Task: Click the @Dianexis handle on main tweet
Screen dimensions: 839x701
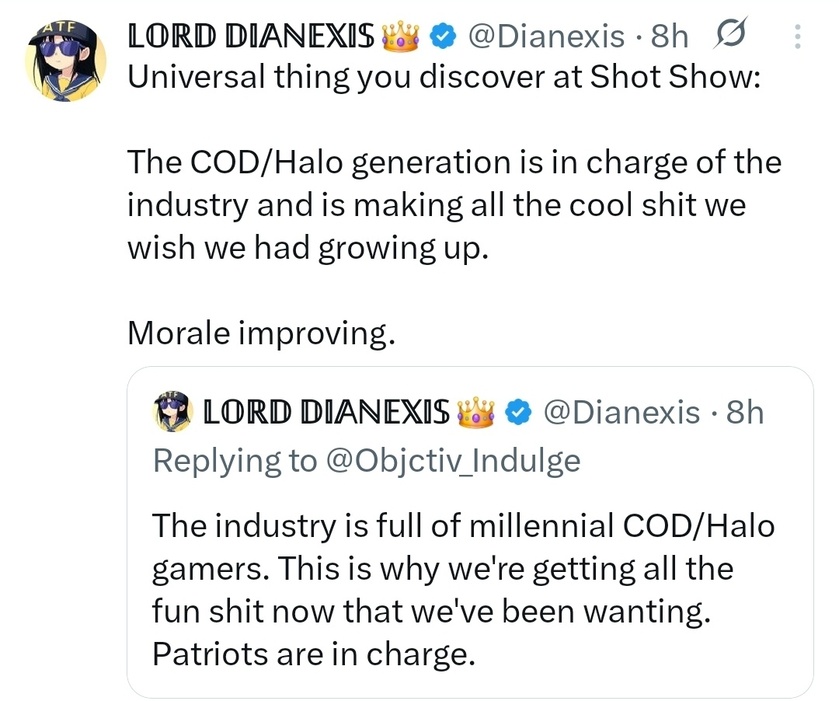Action: (546, 37)
